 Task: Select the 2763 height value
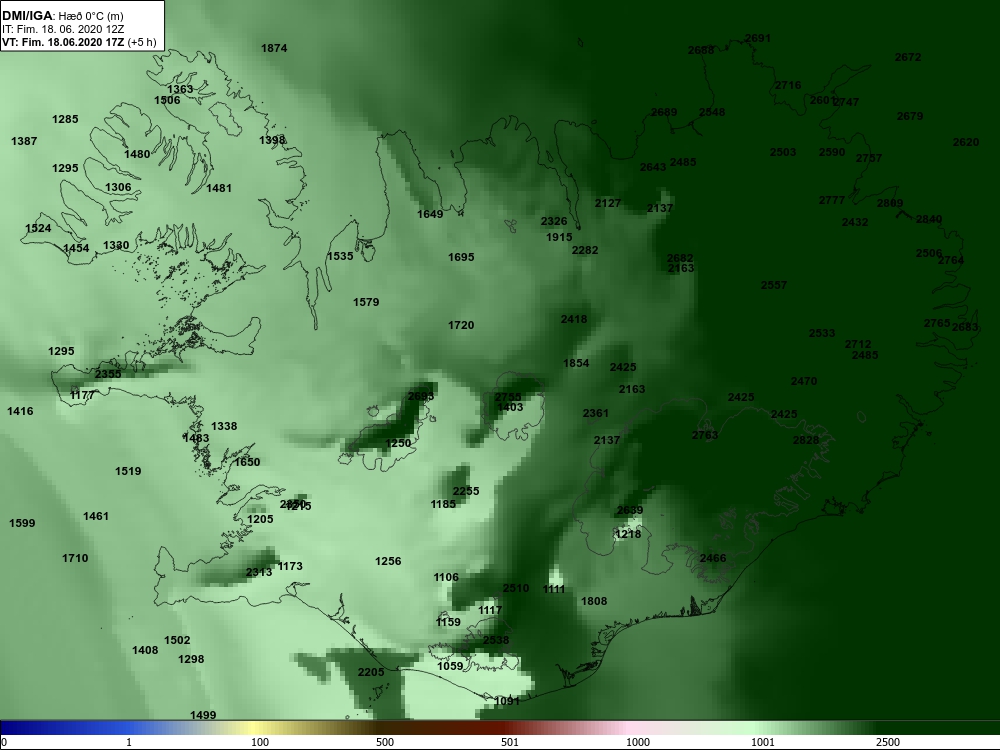[x=705, y=435]
